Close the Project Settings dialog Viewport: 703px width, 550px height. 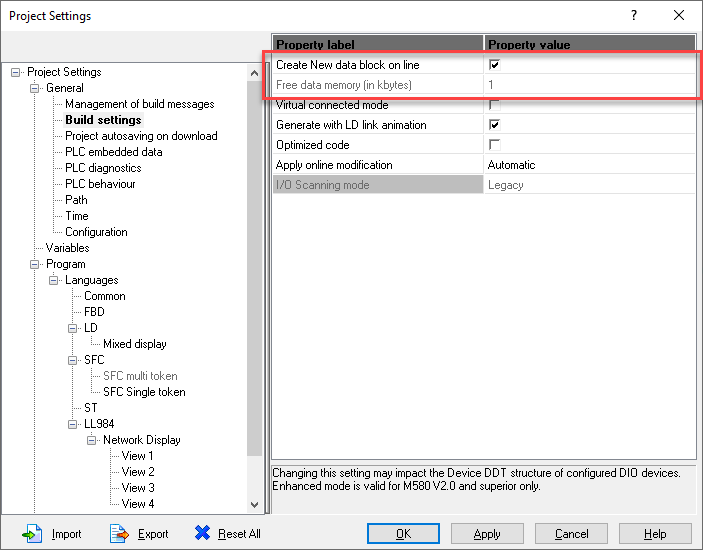(x=679, y=15)
